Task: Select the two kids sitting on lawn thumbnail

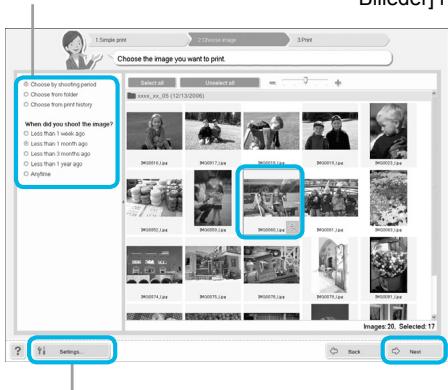Action: [213, 131]
